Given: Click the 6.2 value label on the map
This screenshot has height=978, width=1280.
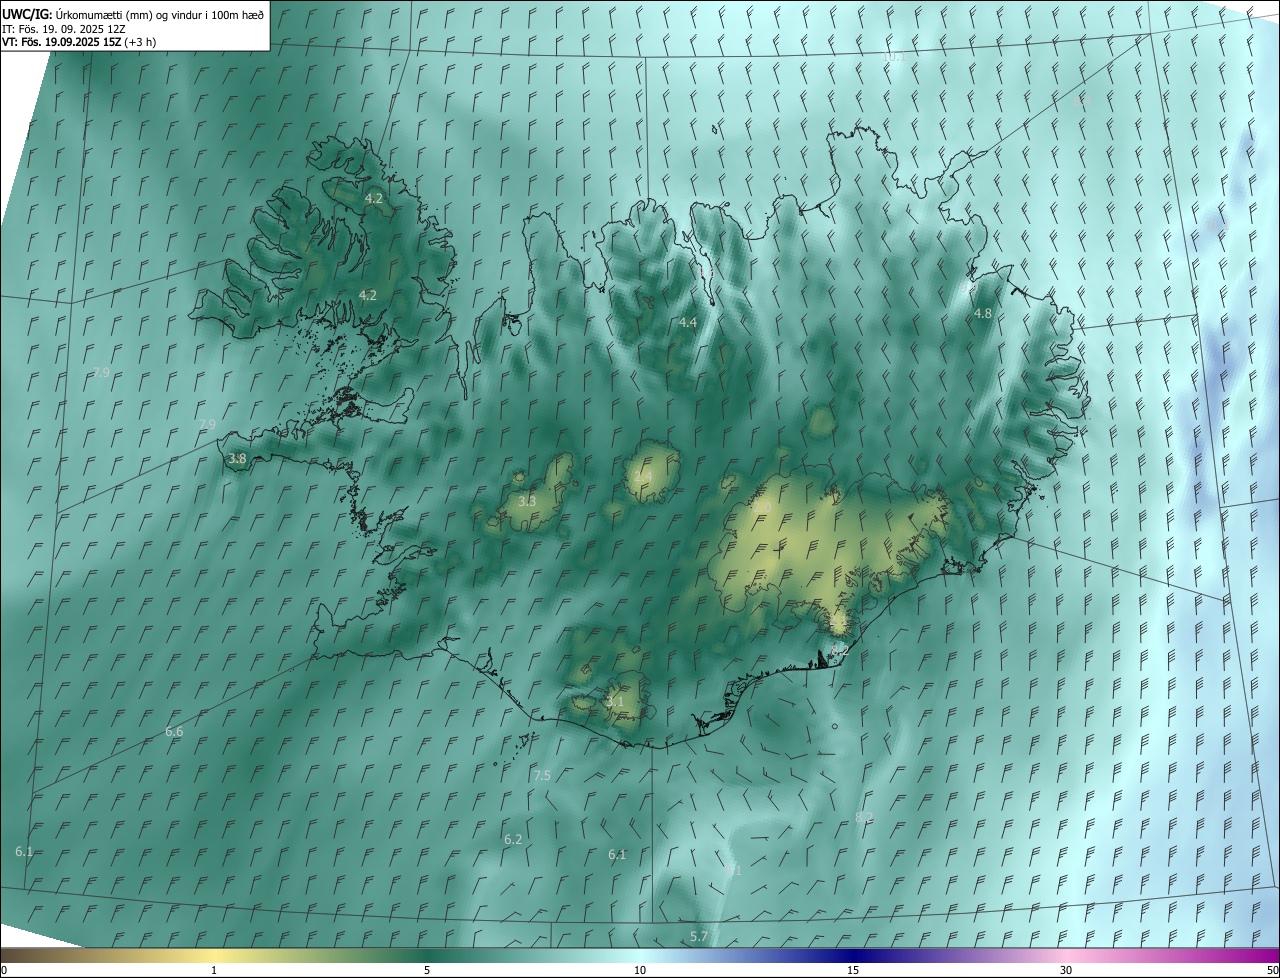Looking at the screenshot, I should pyautogui.click(x=513, y=839).
